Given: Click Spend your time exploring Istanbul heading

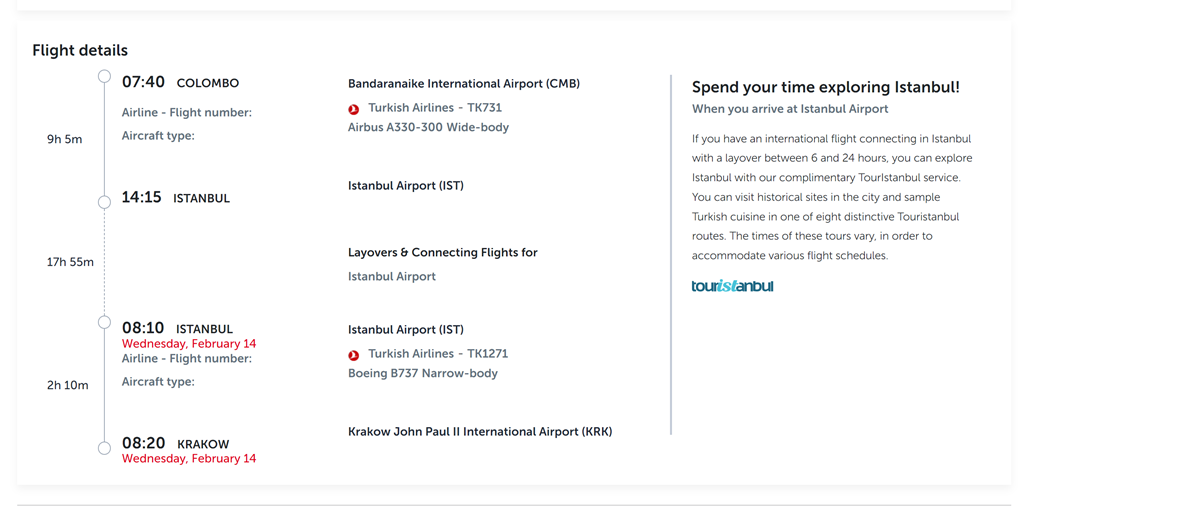Looking at the screenshot, I should [825, 87].
